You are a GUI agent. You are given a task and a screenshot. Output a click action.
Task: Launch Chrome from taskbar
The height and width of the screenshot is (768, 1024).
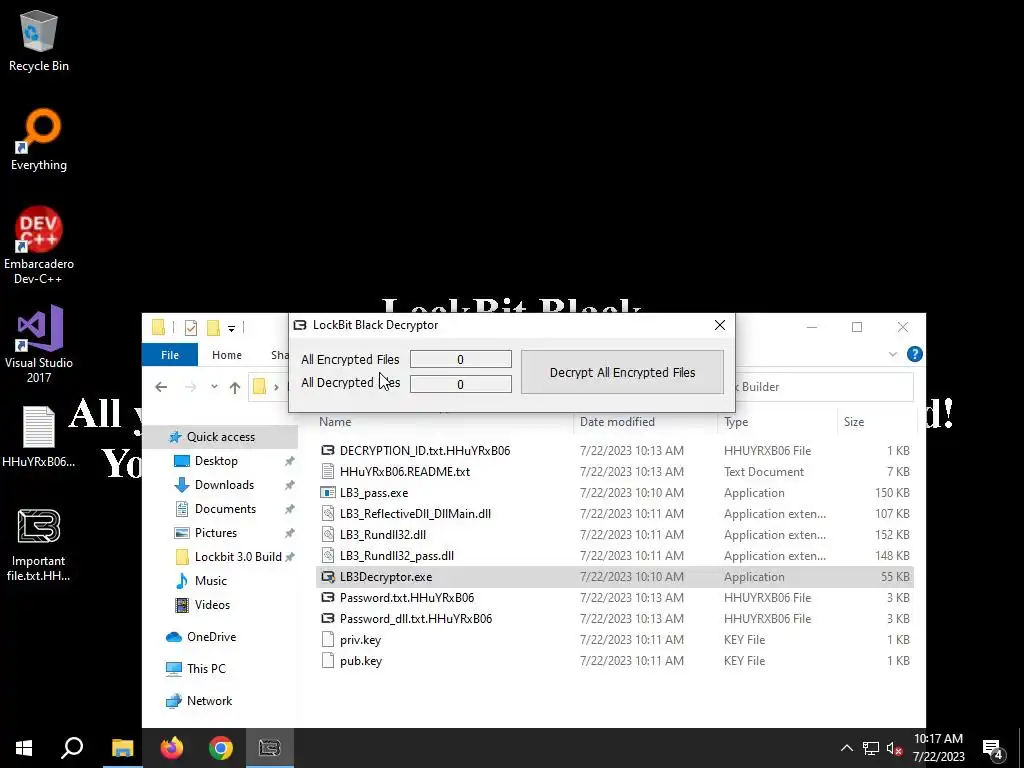coord(221,748)
